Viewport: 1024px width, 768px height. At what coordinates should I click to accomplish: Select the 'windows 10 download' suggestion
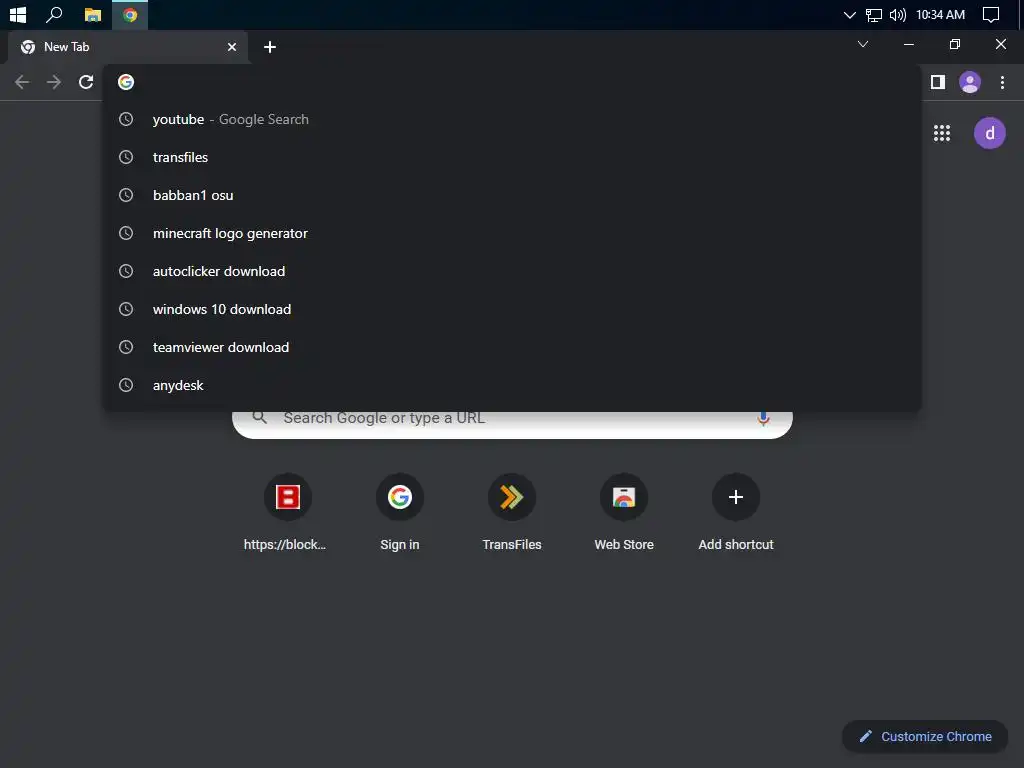(512, 310)
